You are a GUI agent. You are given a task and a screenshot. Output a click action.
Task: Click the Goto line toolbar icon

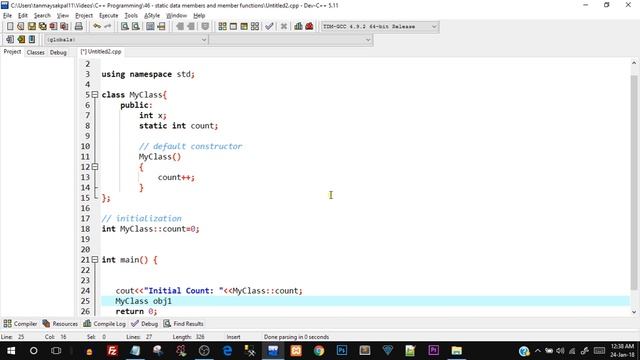point(161,27)
